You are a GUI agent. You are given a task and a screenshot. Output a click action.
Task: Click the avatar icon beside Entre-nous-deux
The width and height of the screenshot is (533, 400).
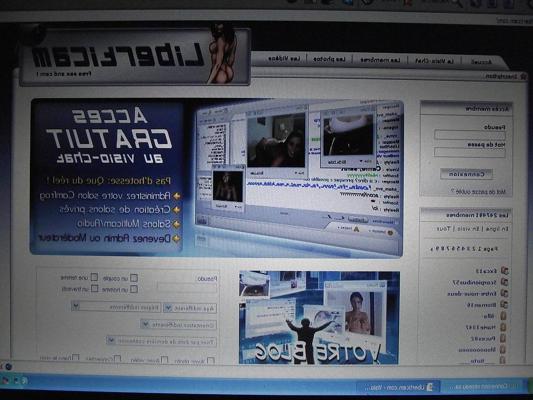[x=504, y=293]
